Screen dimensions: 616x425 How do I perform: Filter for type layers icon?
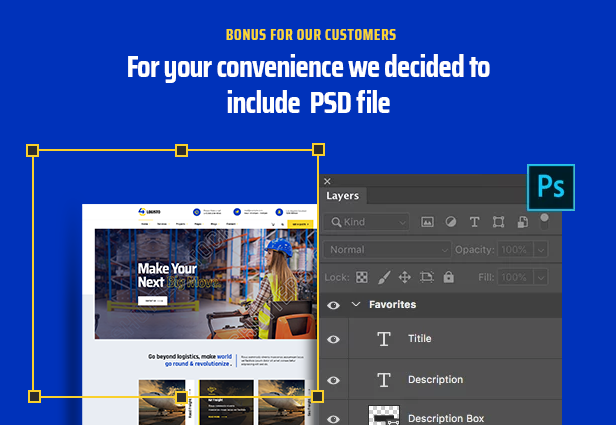[475, 222]
